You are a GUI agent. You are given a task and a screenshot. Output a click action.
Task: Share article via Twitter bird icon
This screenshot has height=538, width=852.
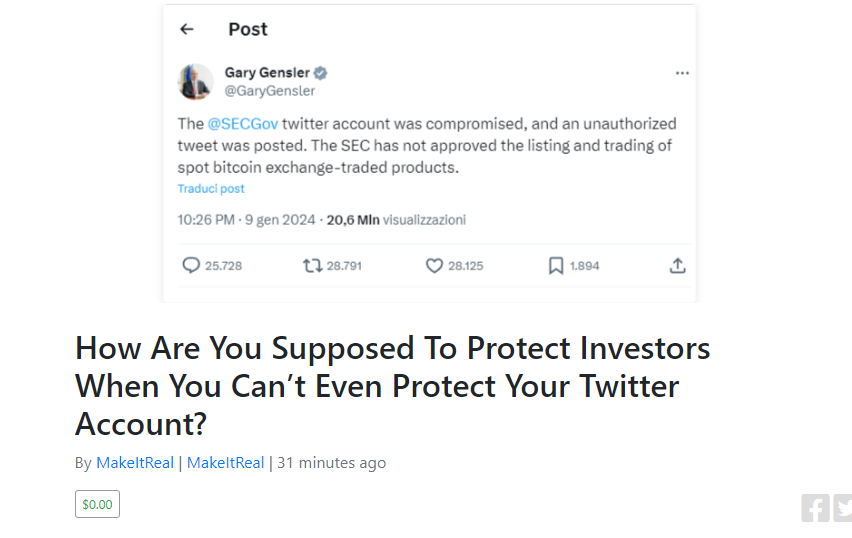[843, 508]
